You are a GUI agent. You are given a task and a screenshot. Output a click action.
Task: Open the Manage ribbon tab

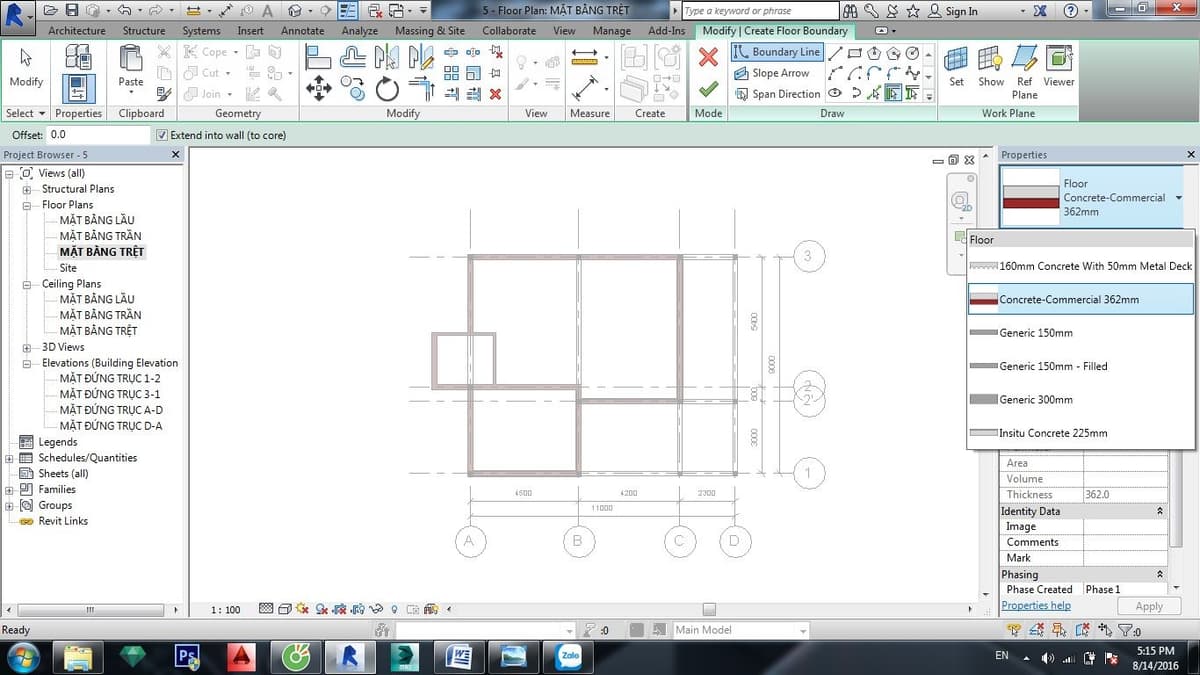pyautogui.click(x=612, y=31)
